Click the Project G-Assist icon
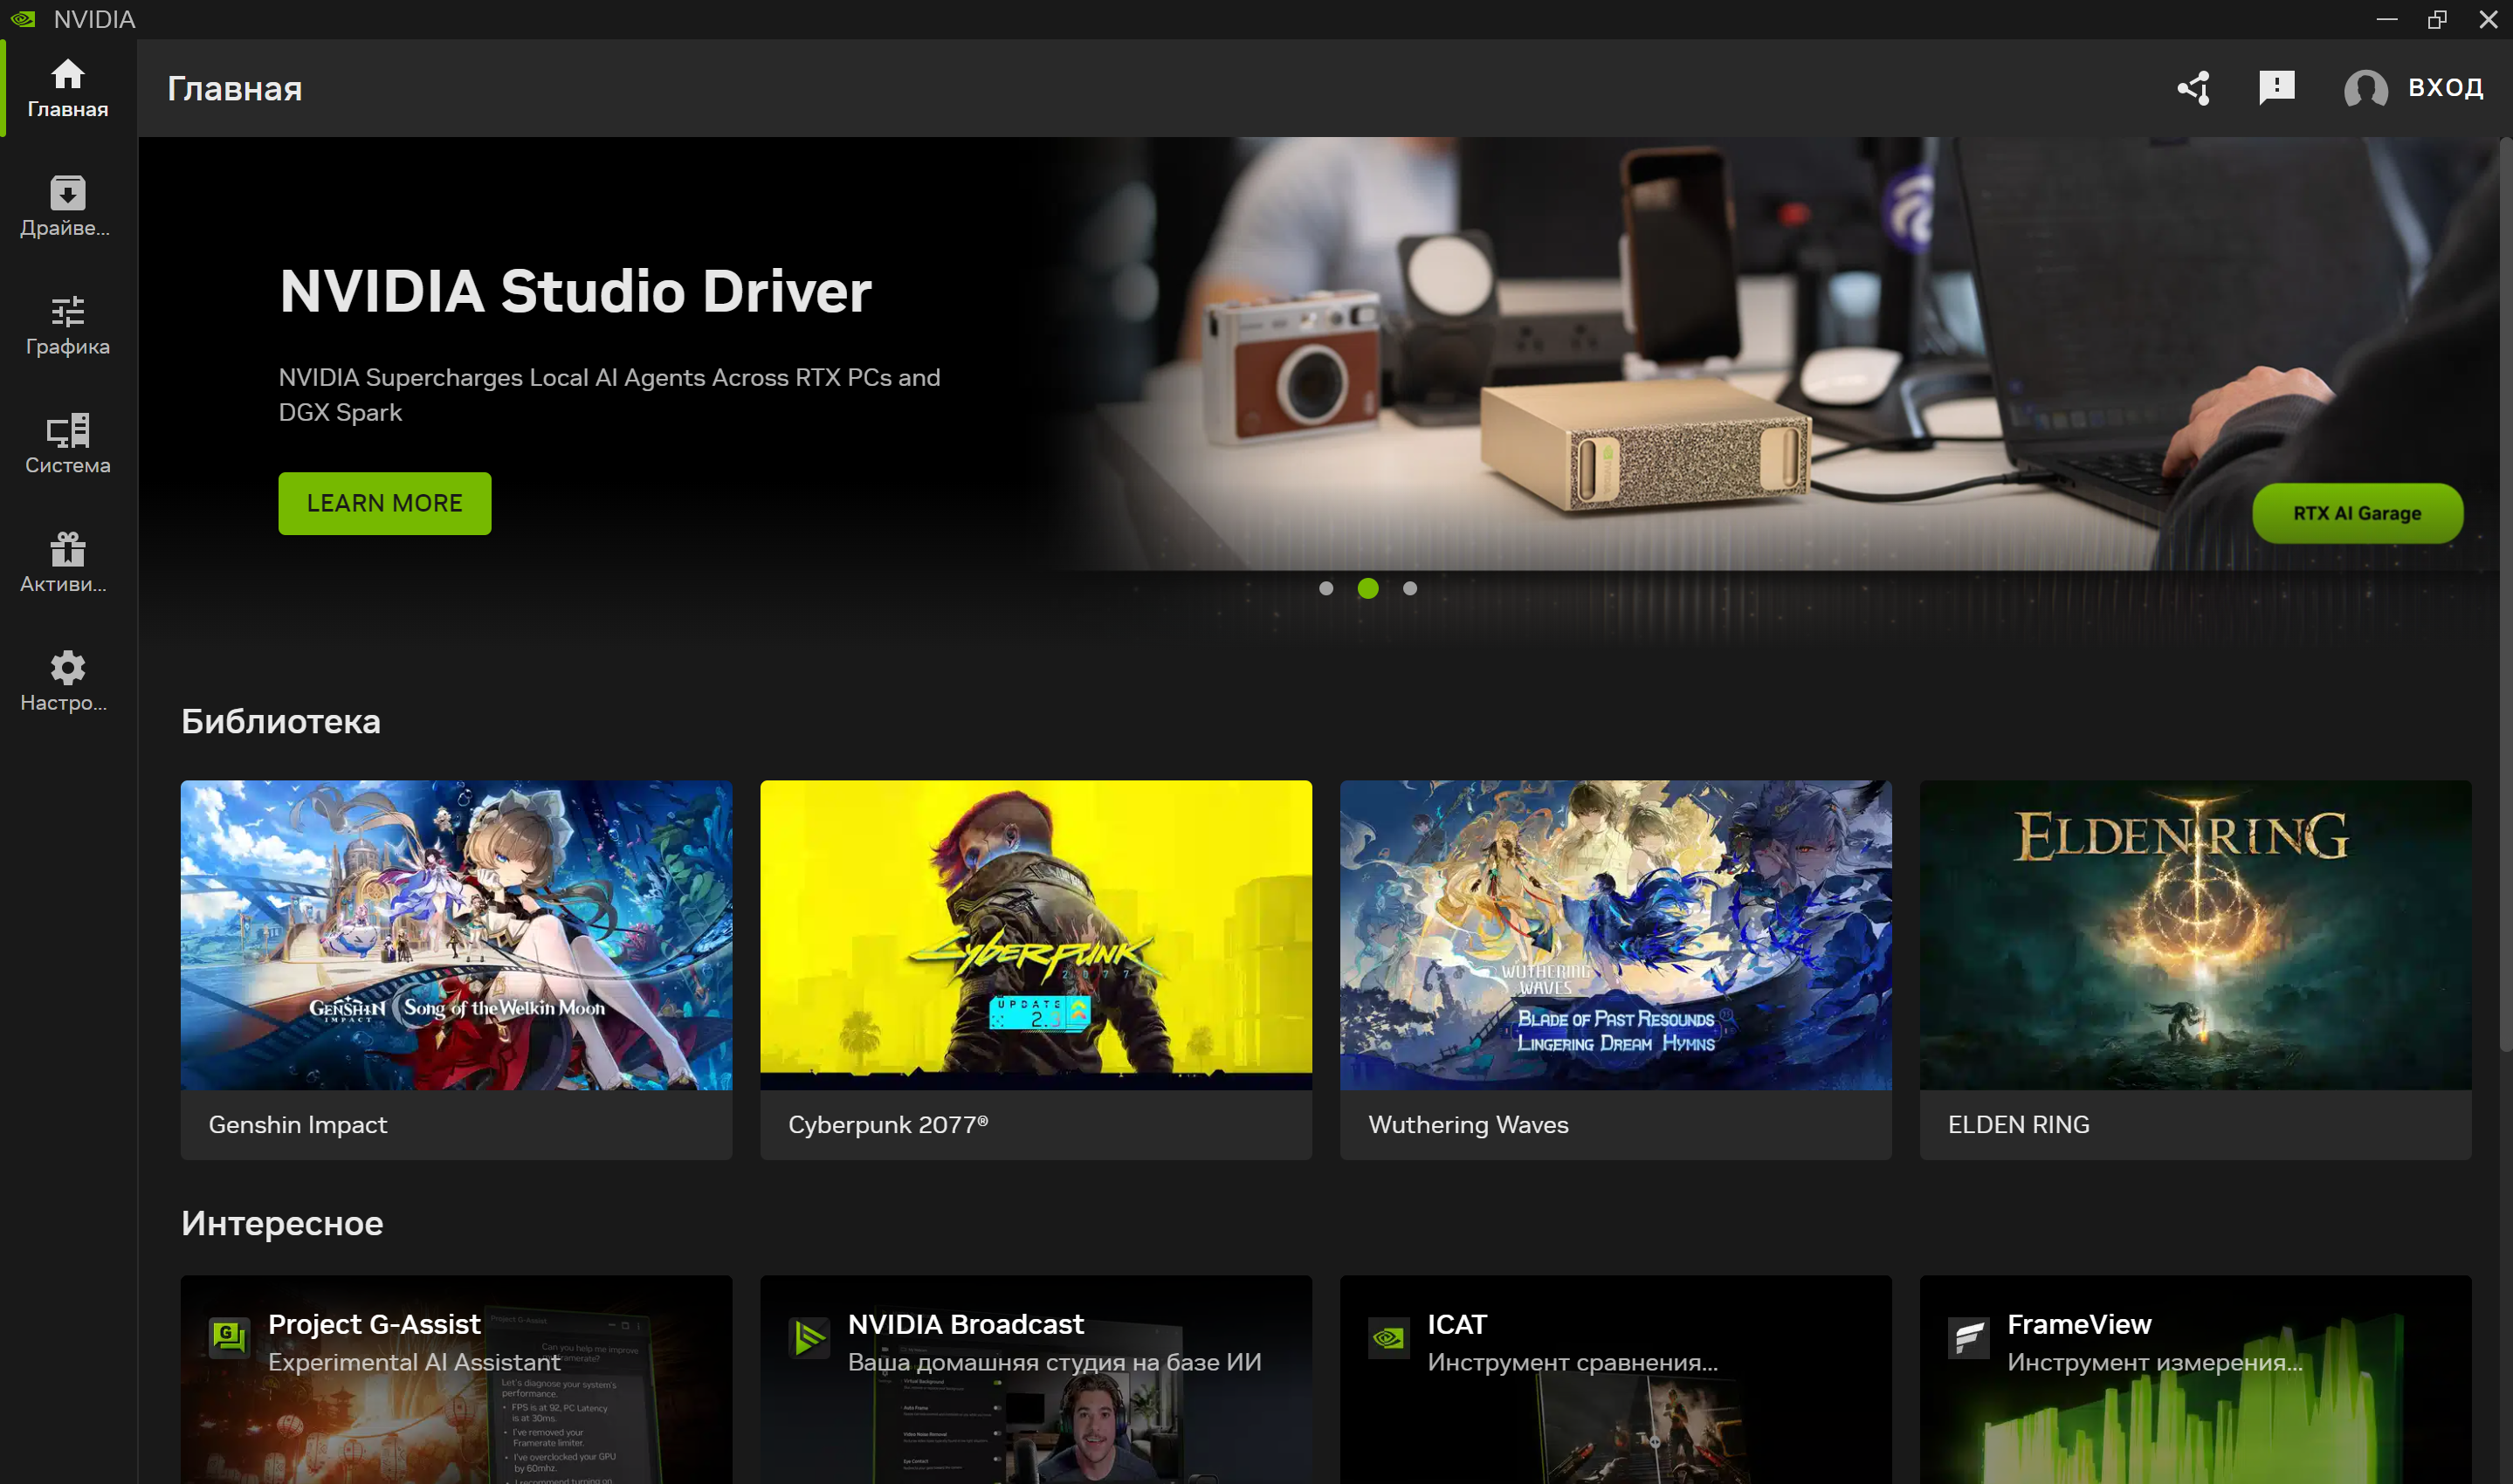The width and height of the screenshot is (2513, 1484). click(229, 1337)
